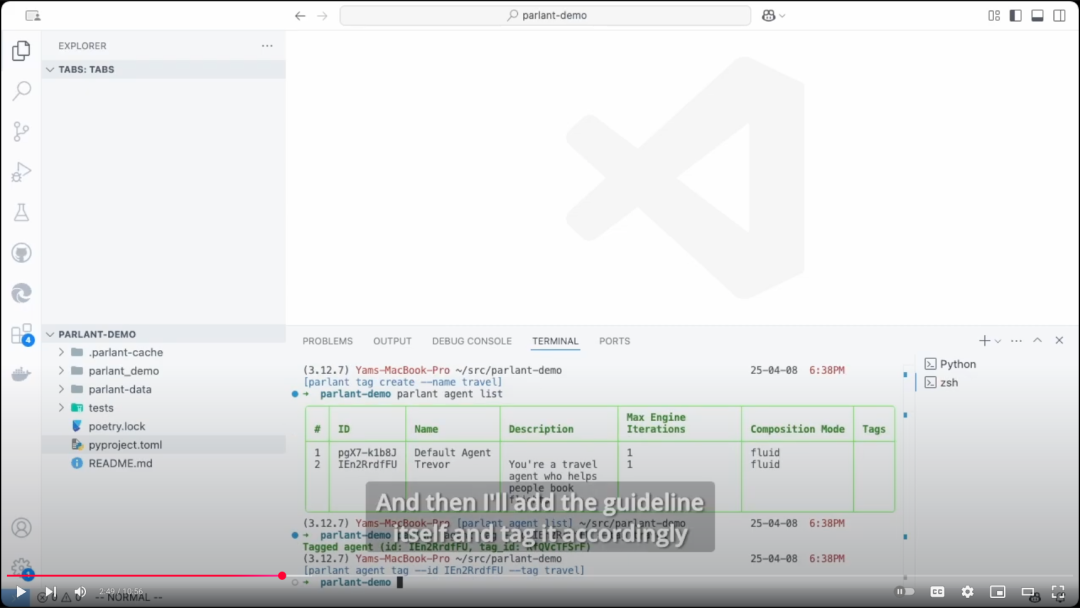Screen dimensions: 1080x608
Task: Open the Source Control view
Action: 21,131
